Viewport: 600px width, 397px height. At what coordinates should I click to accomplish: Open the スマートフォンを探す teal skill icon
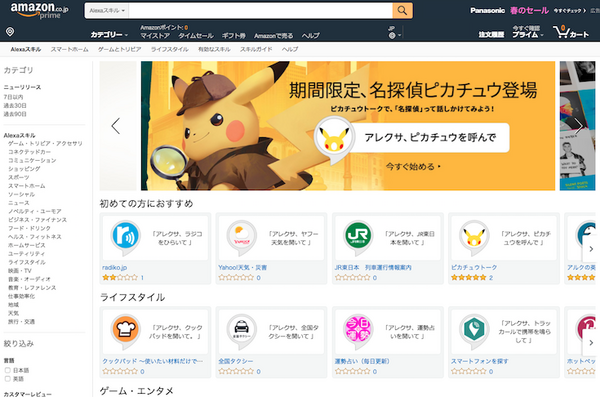click(x=474, y=331)
